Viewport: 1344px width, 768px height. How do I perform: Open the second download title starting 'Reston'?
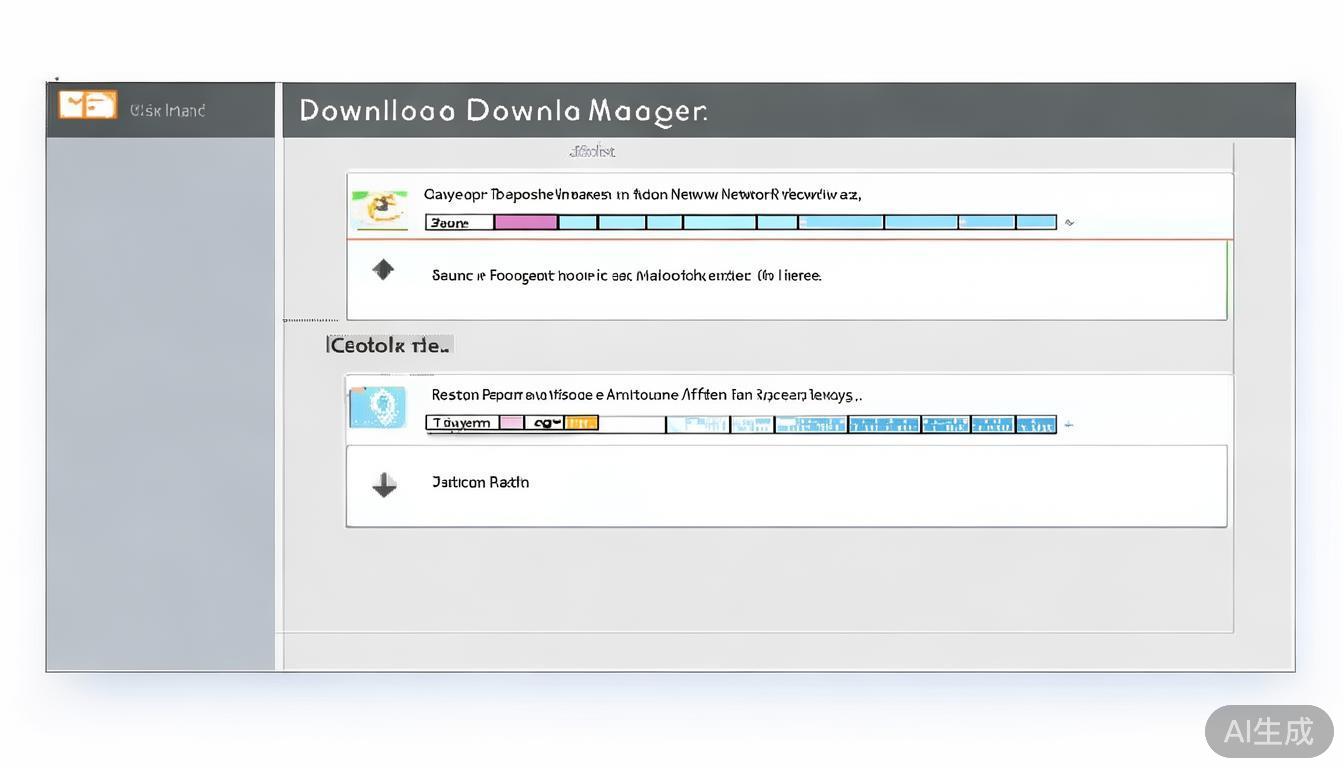coord(646,395)
